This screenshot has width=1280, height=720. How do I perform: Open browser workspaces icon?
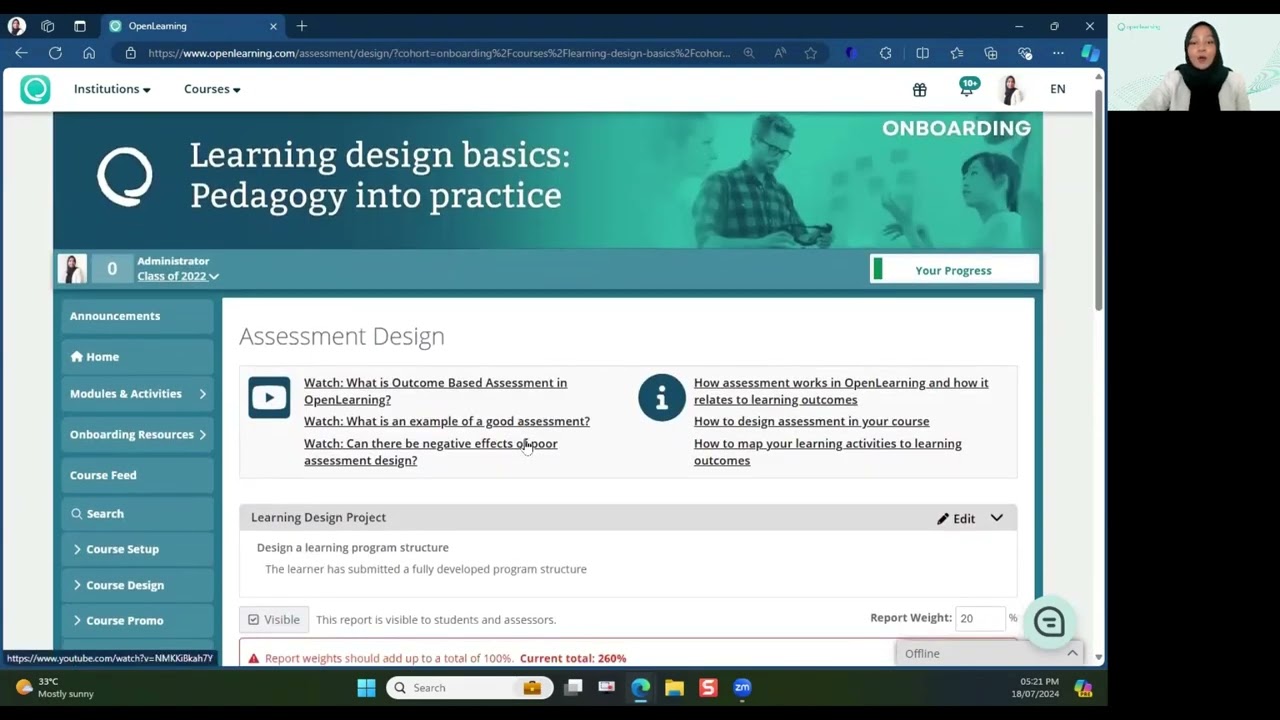coord(47,26)
